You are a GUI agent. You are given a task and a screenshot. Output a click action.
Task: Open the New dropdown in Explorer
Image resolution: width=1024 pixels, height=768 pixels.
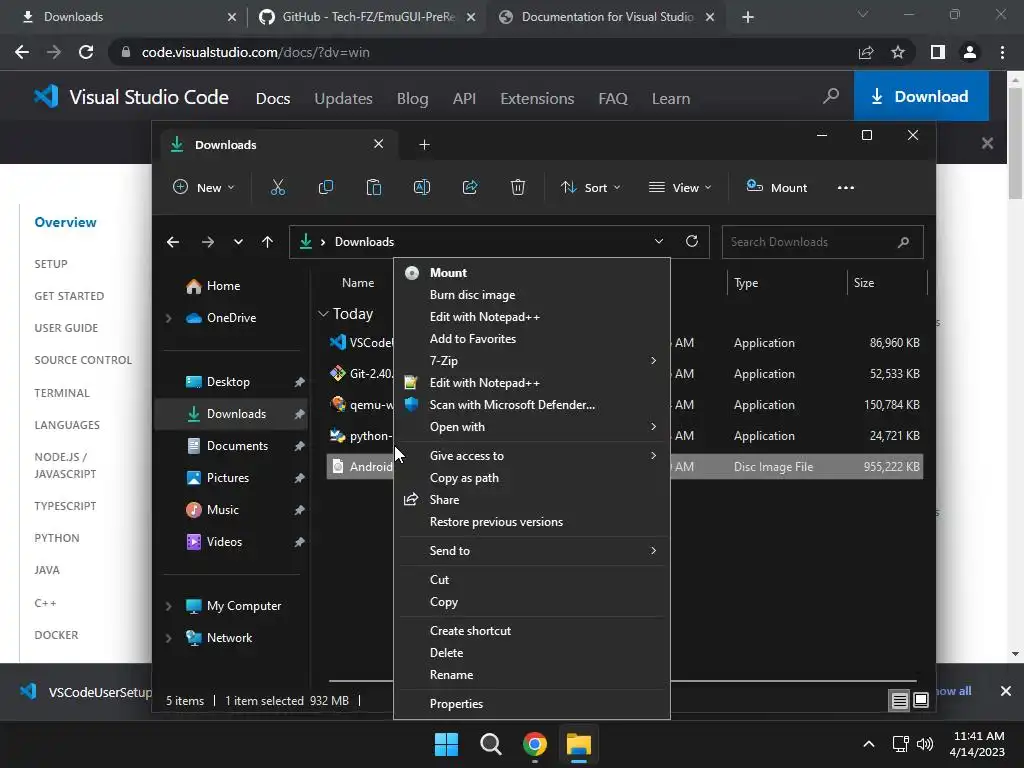click(204, 187)
